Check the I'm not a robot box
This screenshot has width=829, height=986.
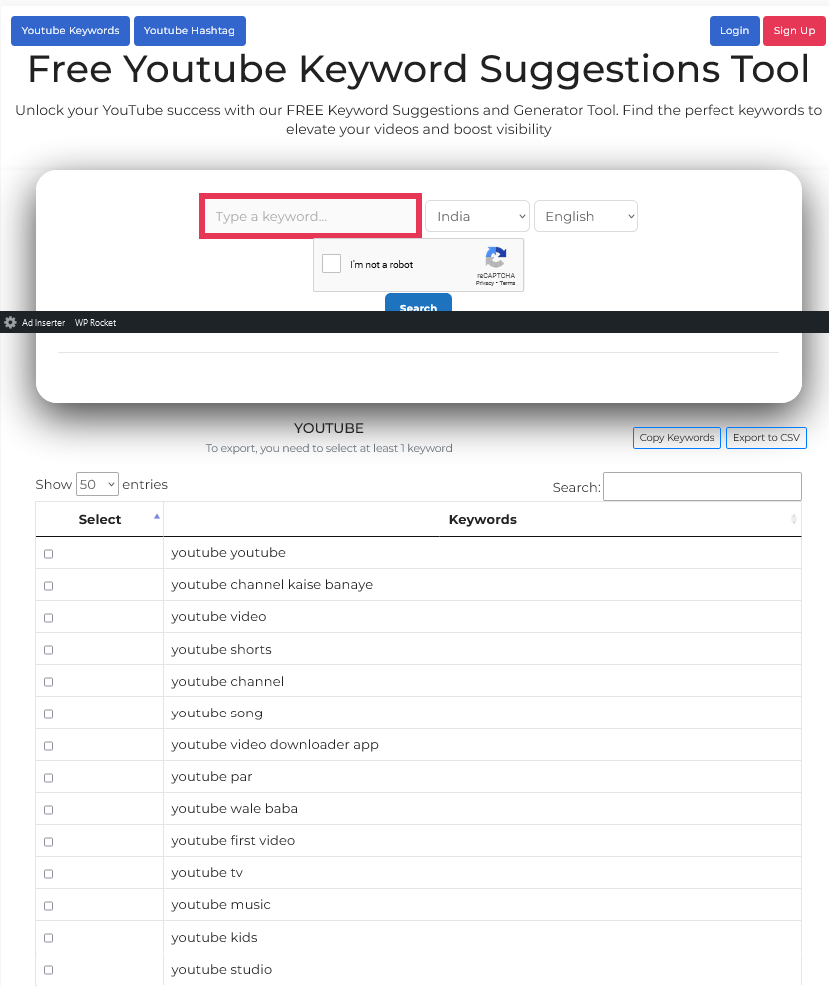(331, 263)
